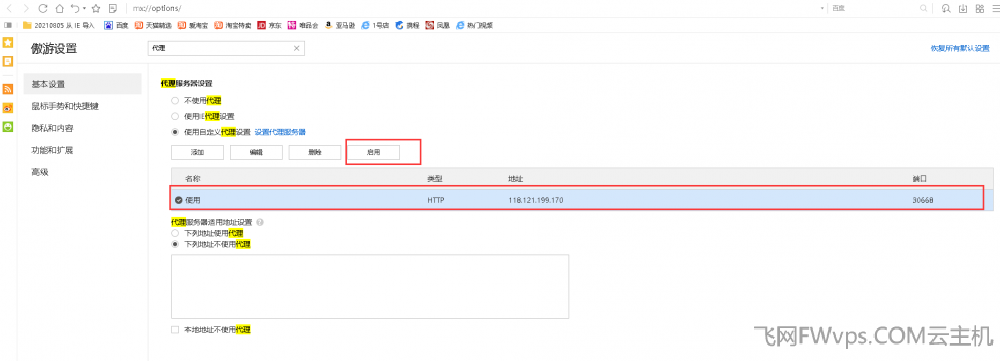Select 使用IE代理设置 radio option
The image size is (1000, 361).
pos(175,116)
